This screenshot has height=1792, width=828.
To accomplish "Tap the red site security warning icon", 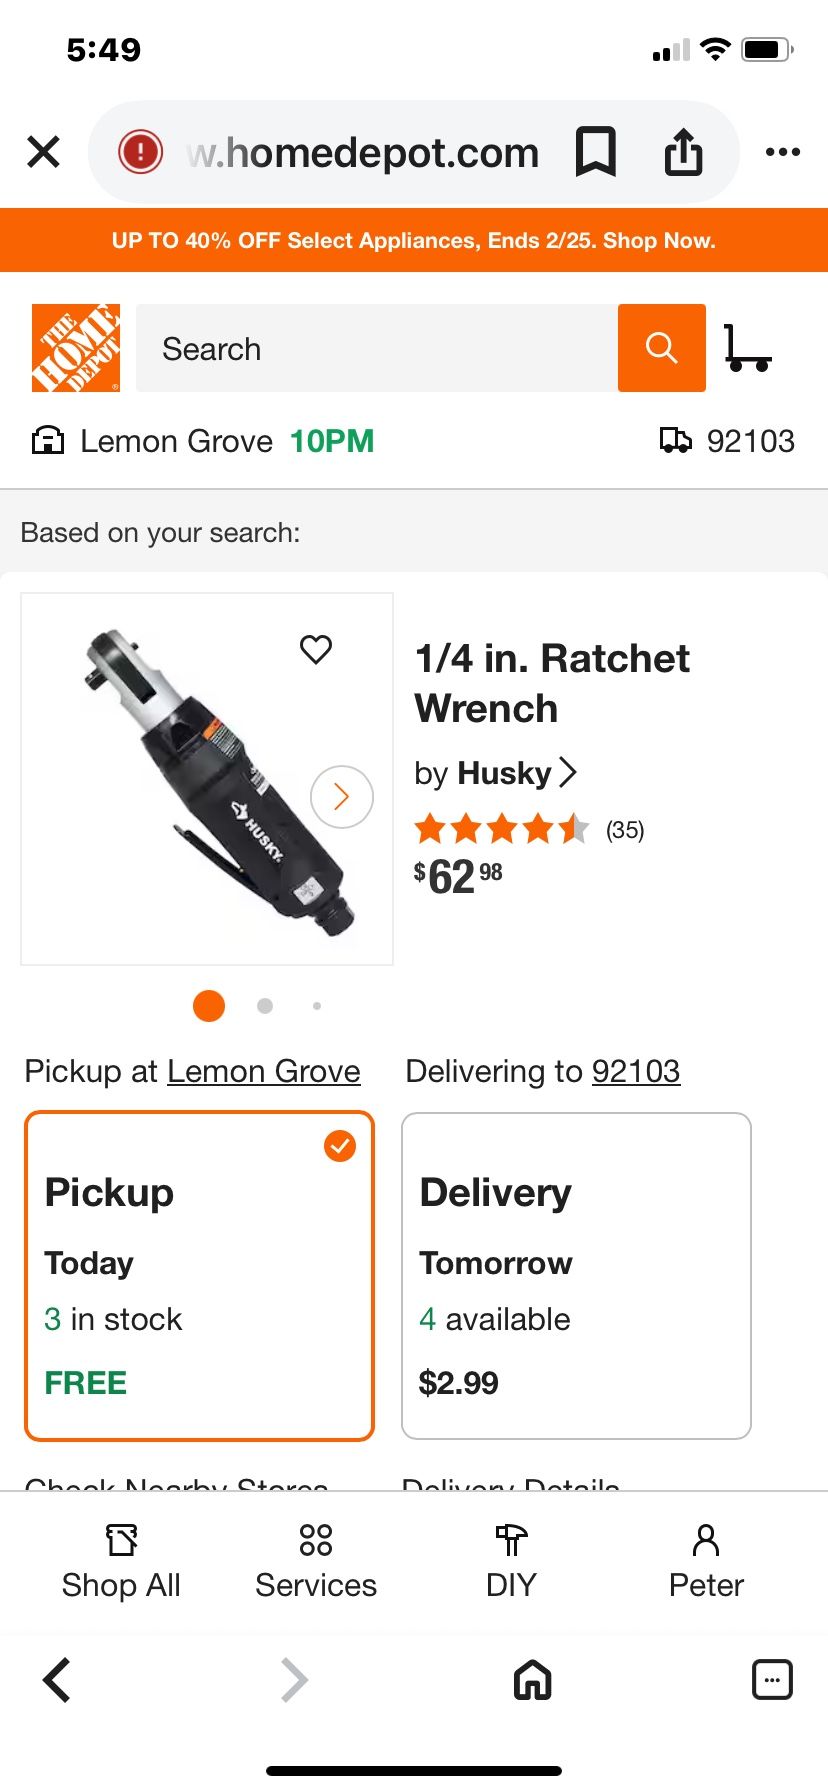I will (x=141, y=153).
